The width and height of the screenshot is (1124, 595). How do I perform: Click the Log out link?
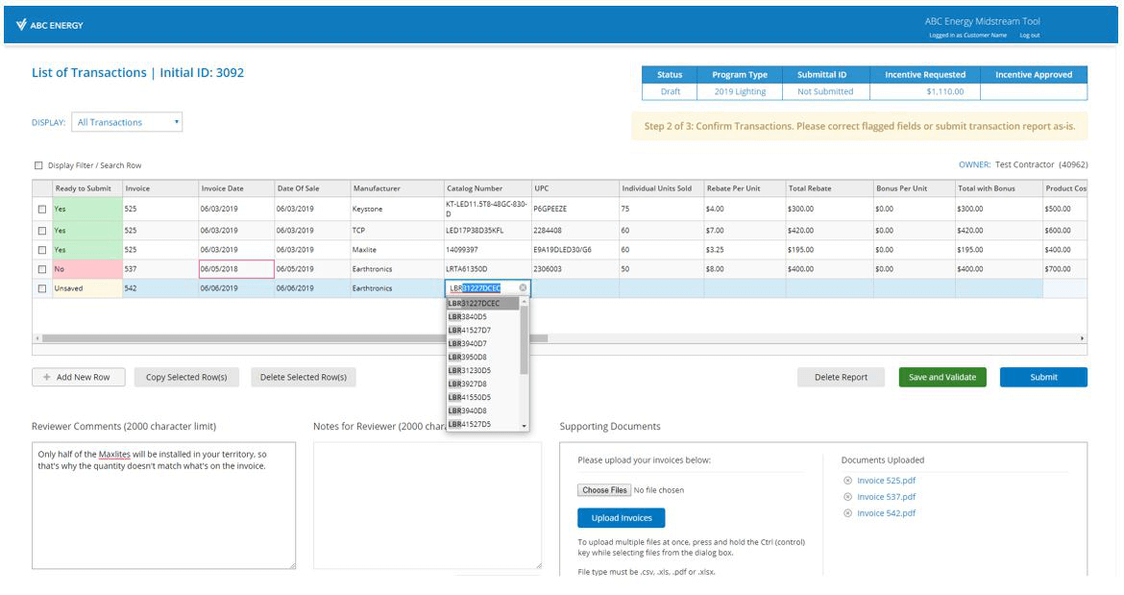click(1029, 35)
